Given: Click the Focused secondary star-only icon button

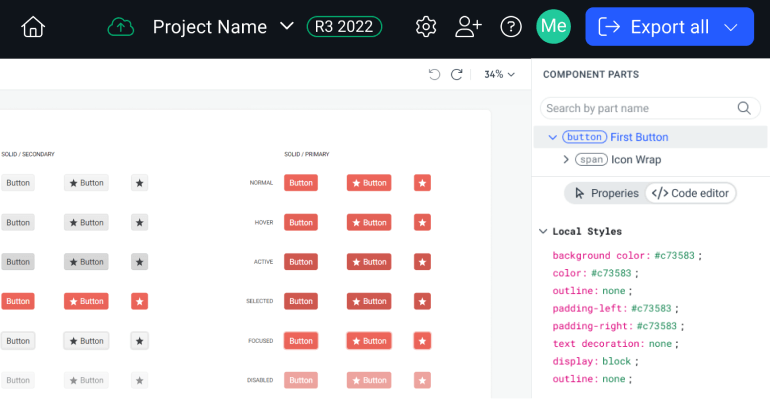Looking at the screenshot, I should (139, 341).
